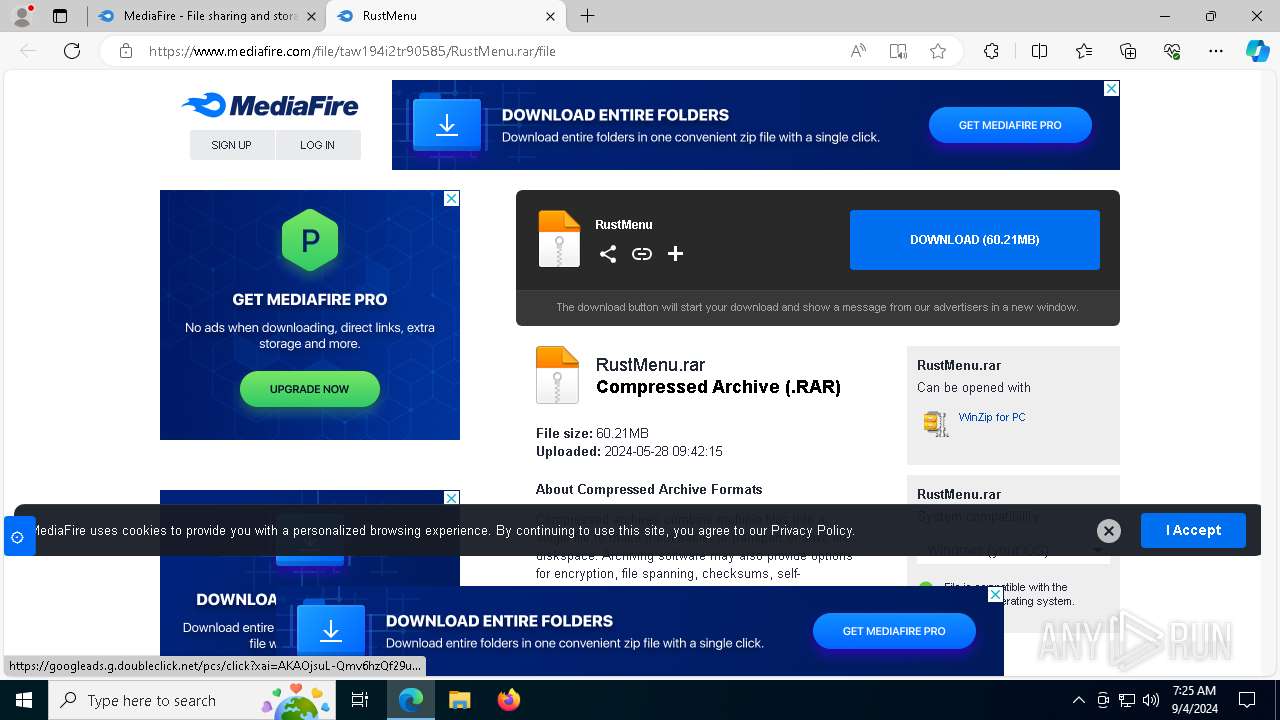
Task: Activate the Read aloud icon
Action: (x=858, y=51)
